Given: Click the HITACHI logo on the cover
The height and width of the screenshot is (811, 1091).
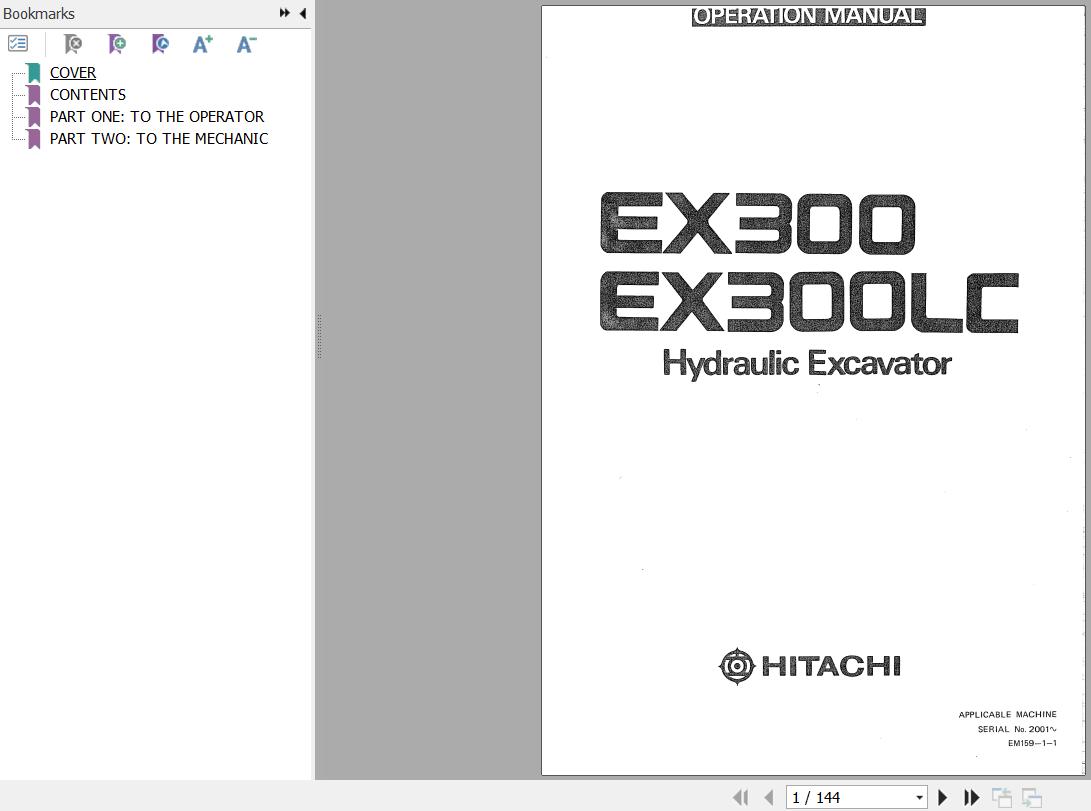Looking at the screenshot, I should (x=809, y=666).
